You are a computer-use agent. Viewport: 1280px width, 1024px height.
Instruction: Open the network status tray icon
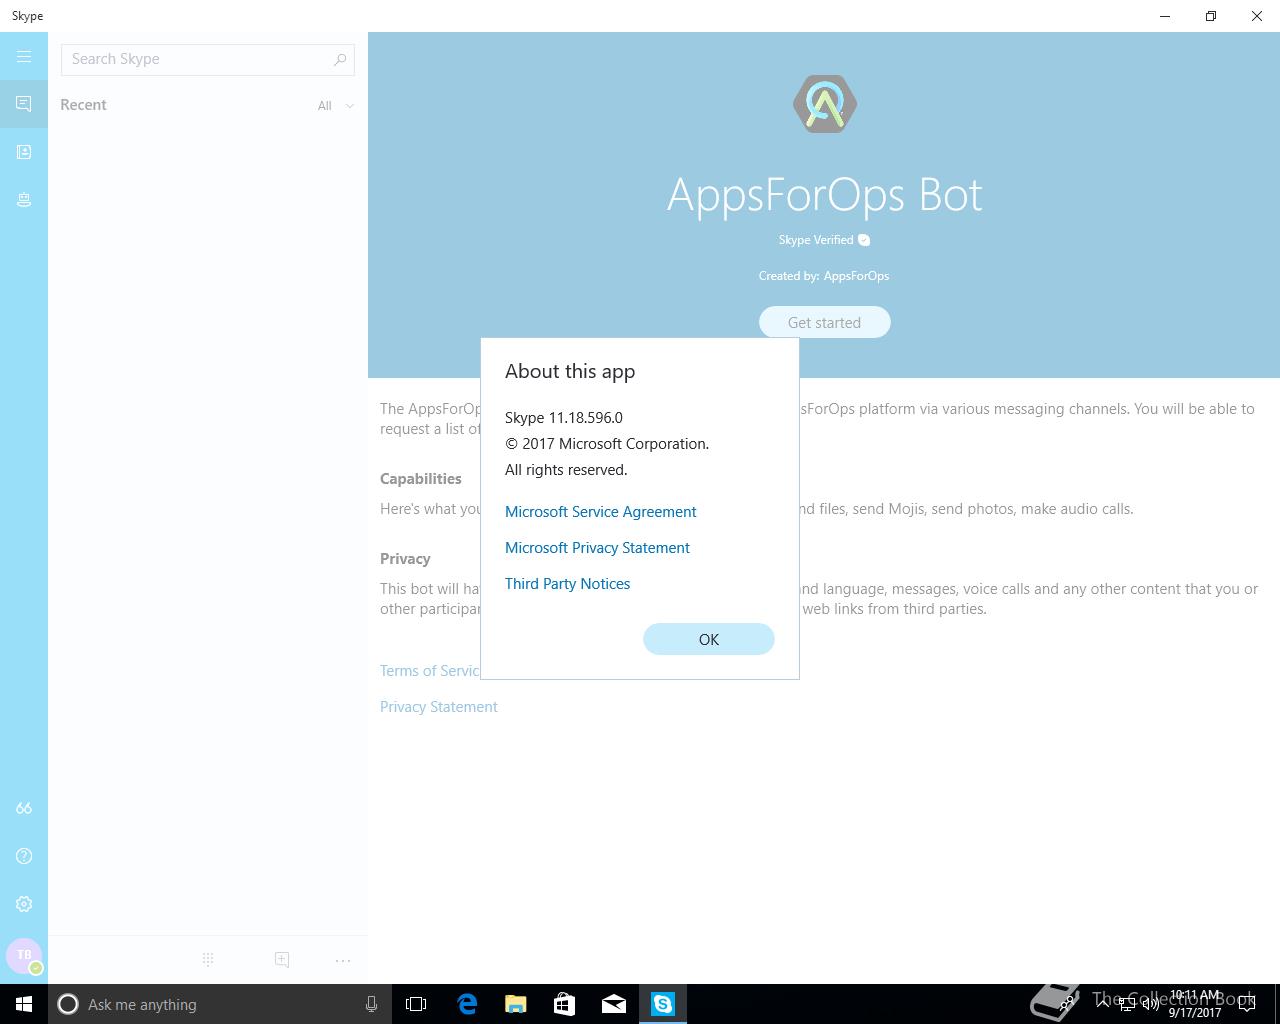click(1128, 1004)
